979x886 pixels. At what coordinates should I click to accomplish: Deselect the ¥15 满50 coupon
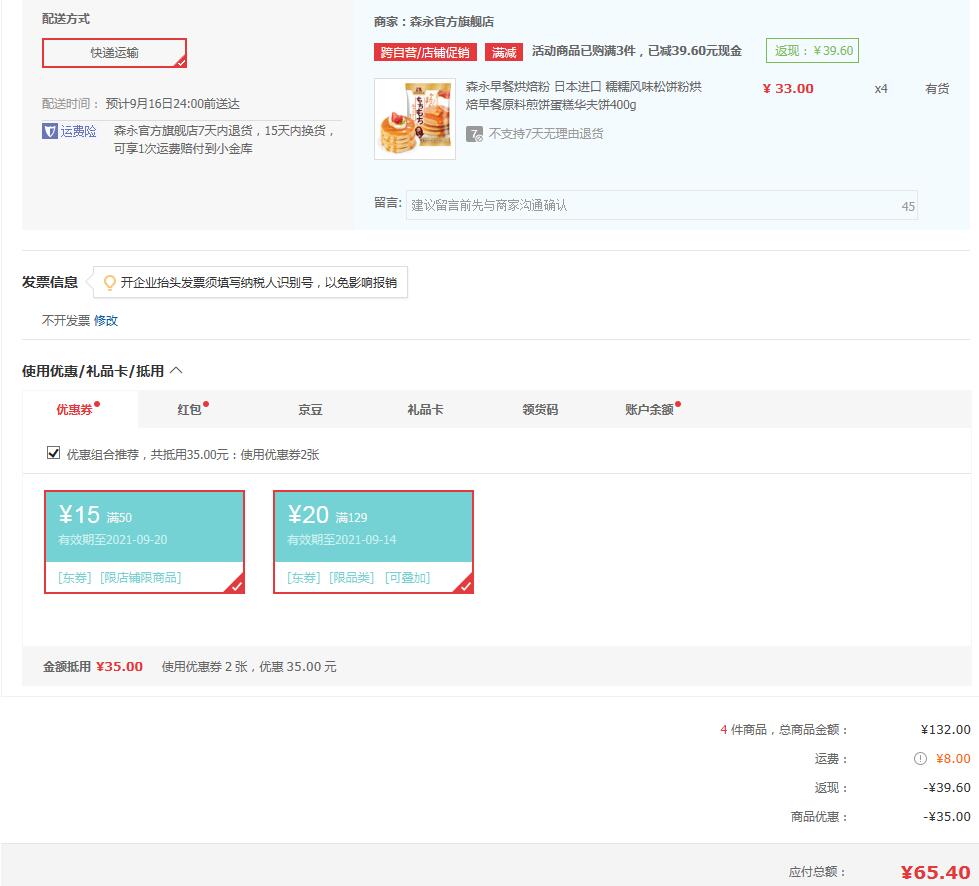coord(144,541)
